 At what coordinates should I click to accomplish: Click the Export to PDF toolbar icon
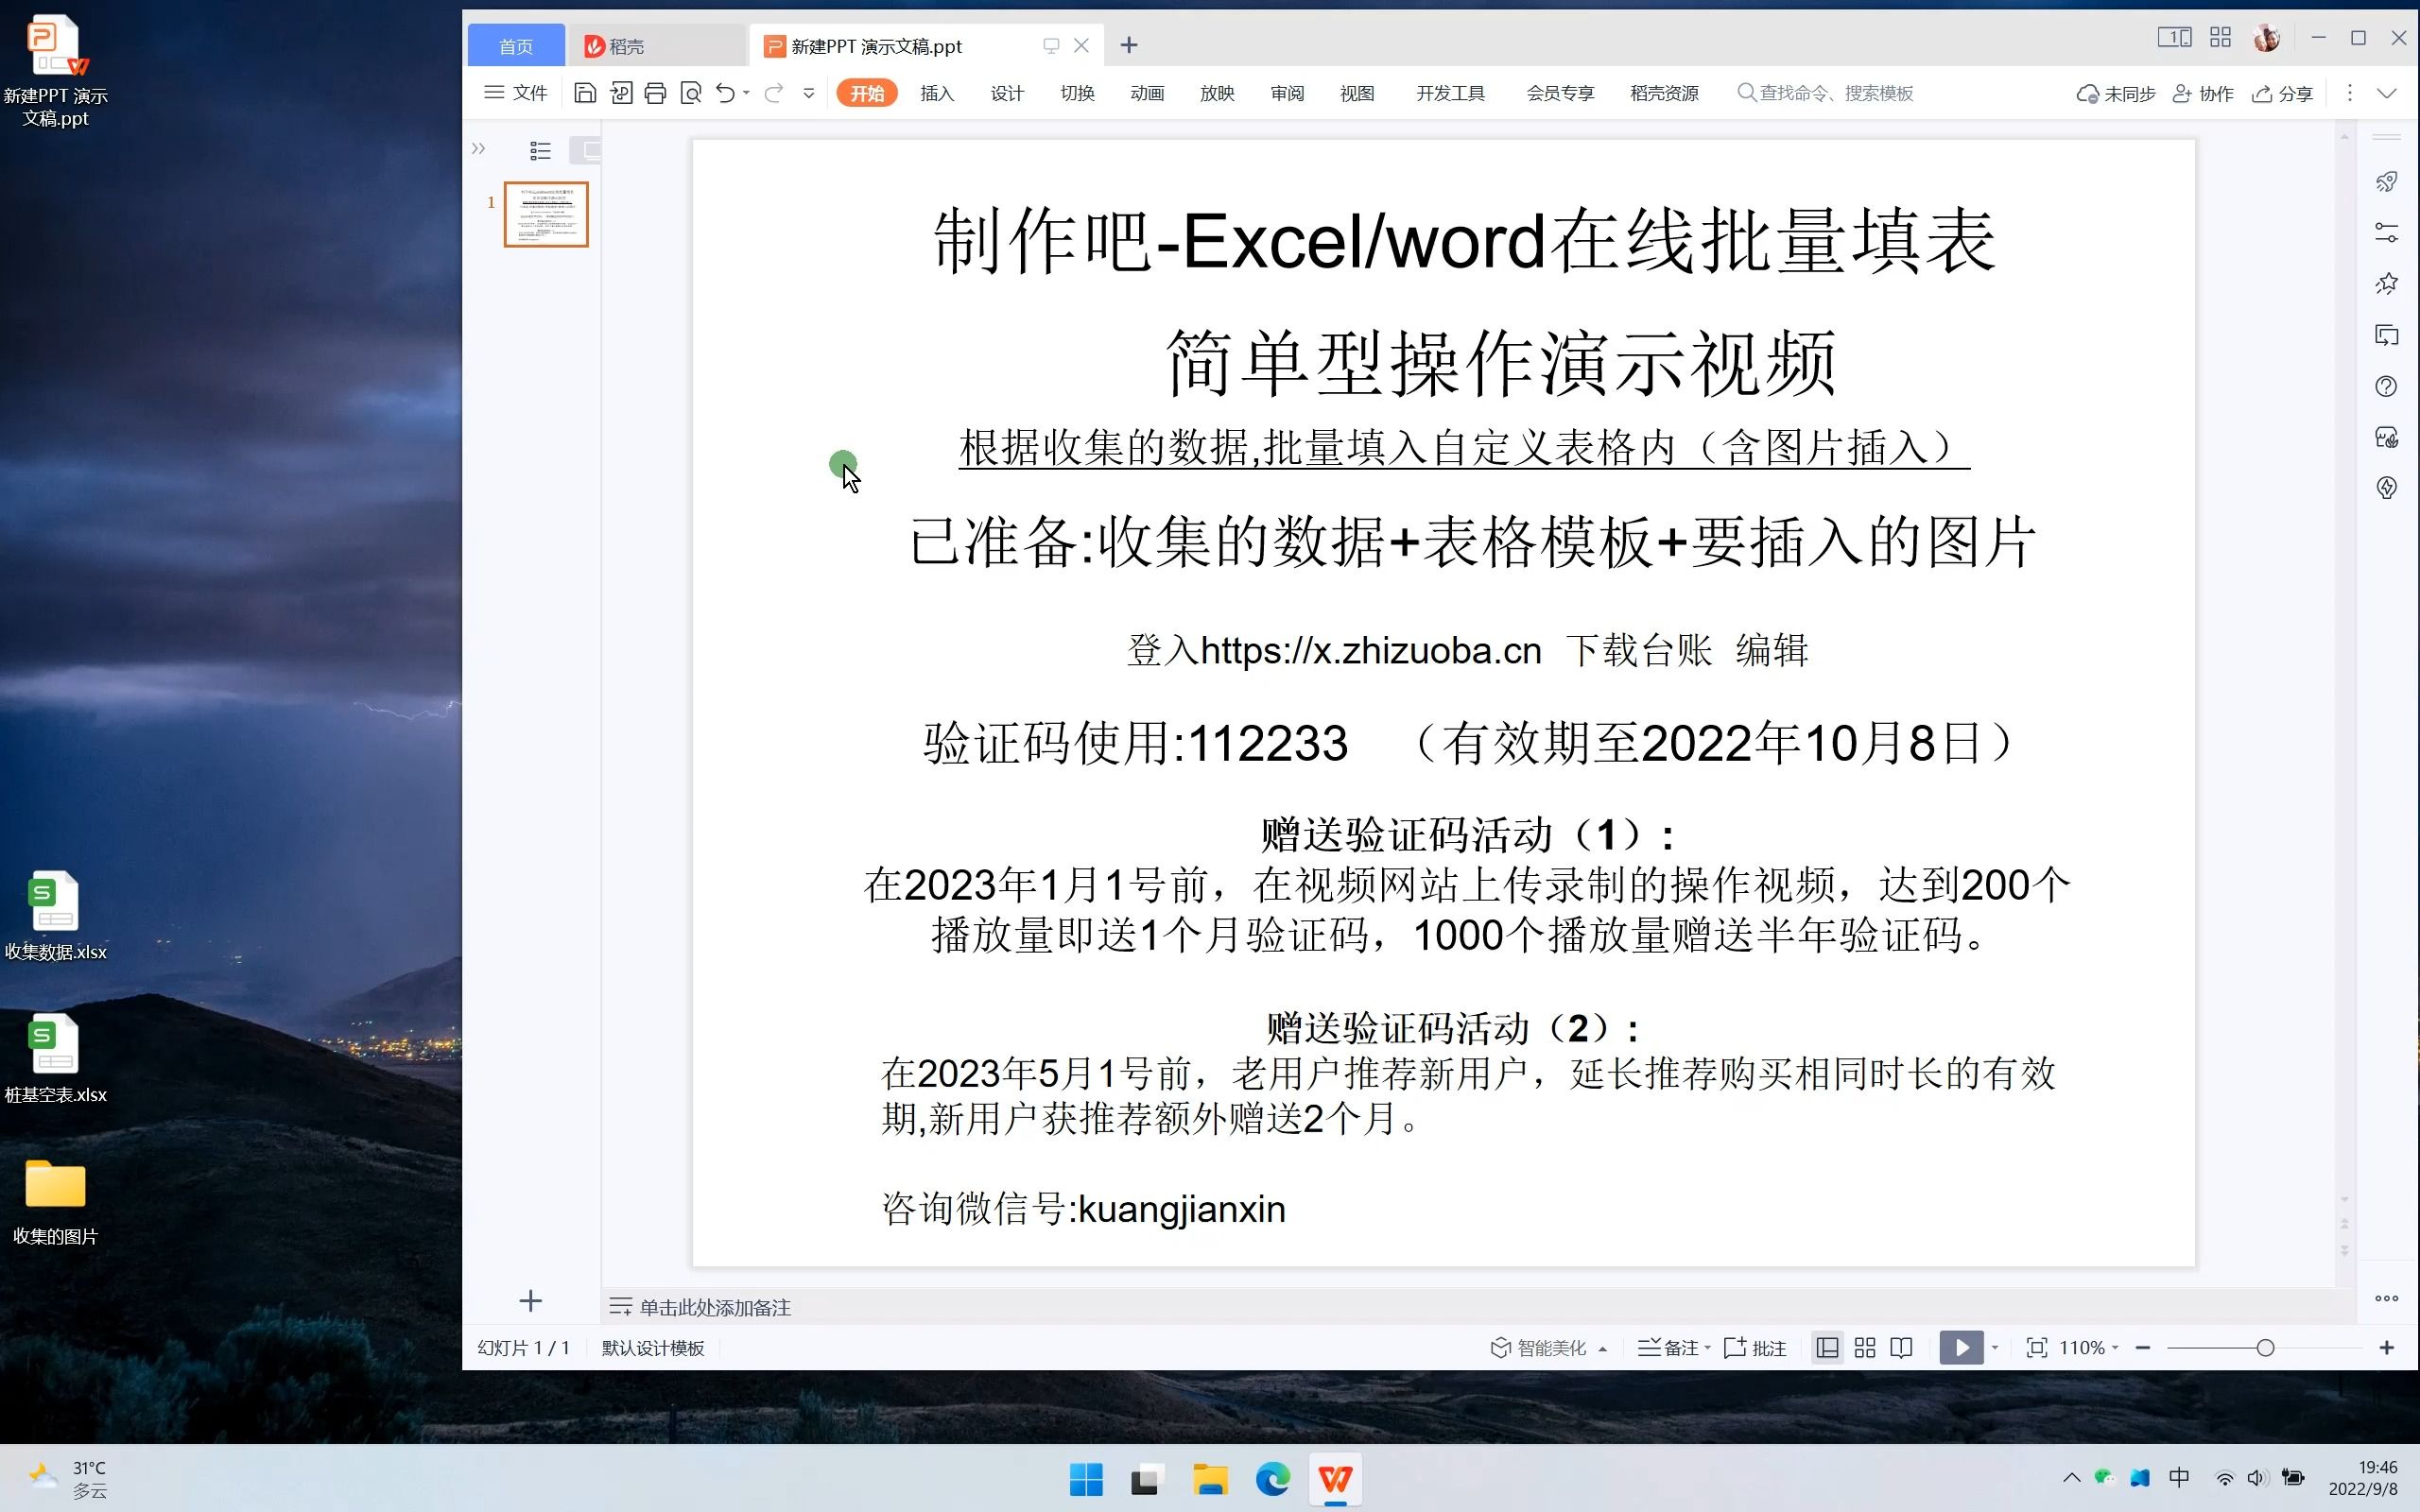click(621, 93)
